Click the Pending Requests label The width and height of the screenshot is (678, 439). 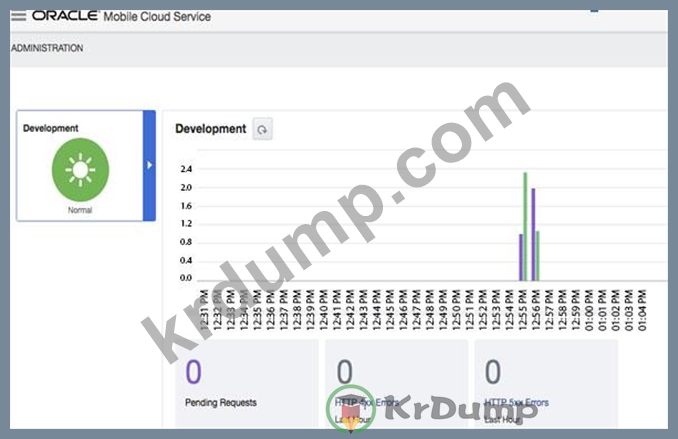[221, 403]
